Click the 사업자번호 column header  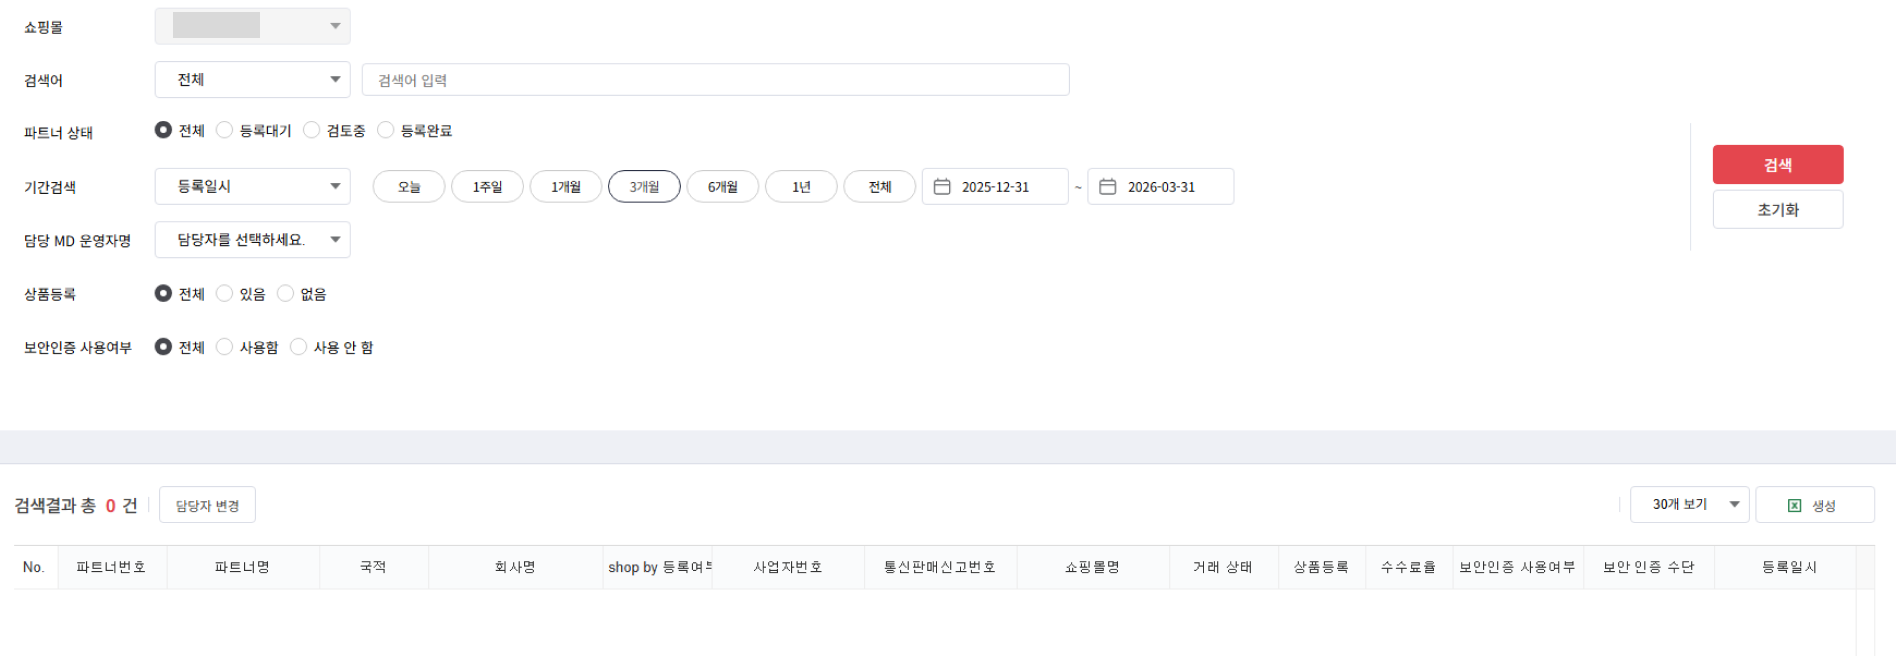tap(788, 567)
